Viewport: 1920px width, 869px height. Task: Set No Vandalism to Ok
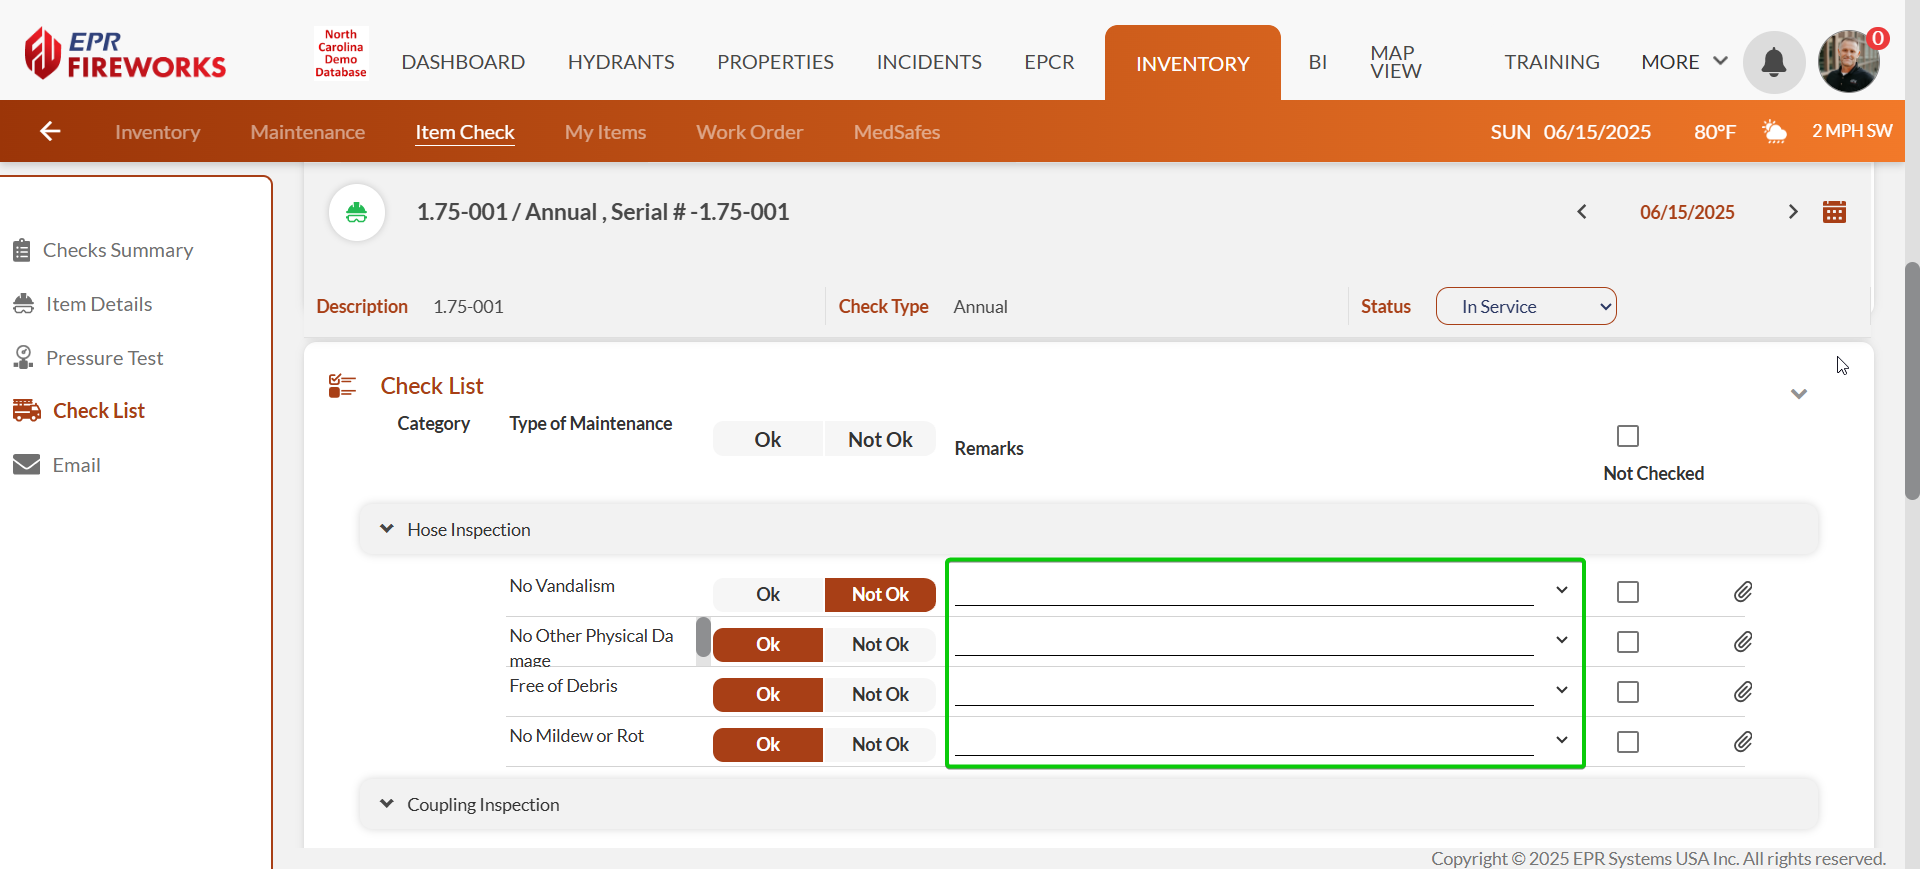[768, 594]
